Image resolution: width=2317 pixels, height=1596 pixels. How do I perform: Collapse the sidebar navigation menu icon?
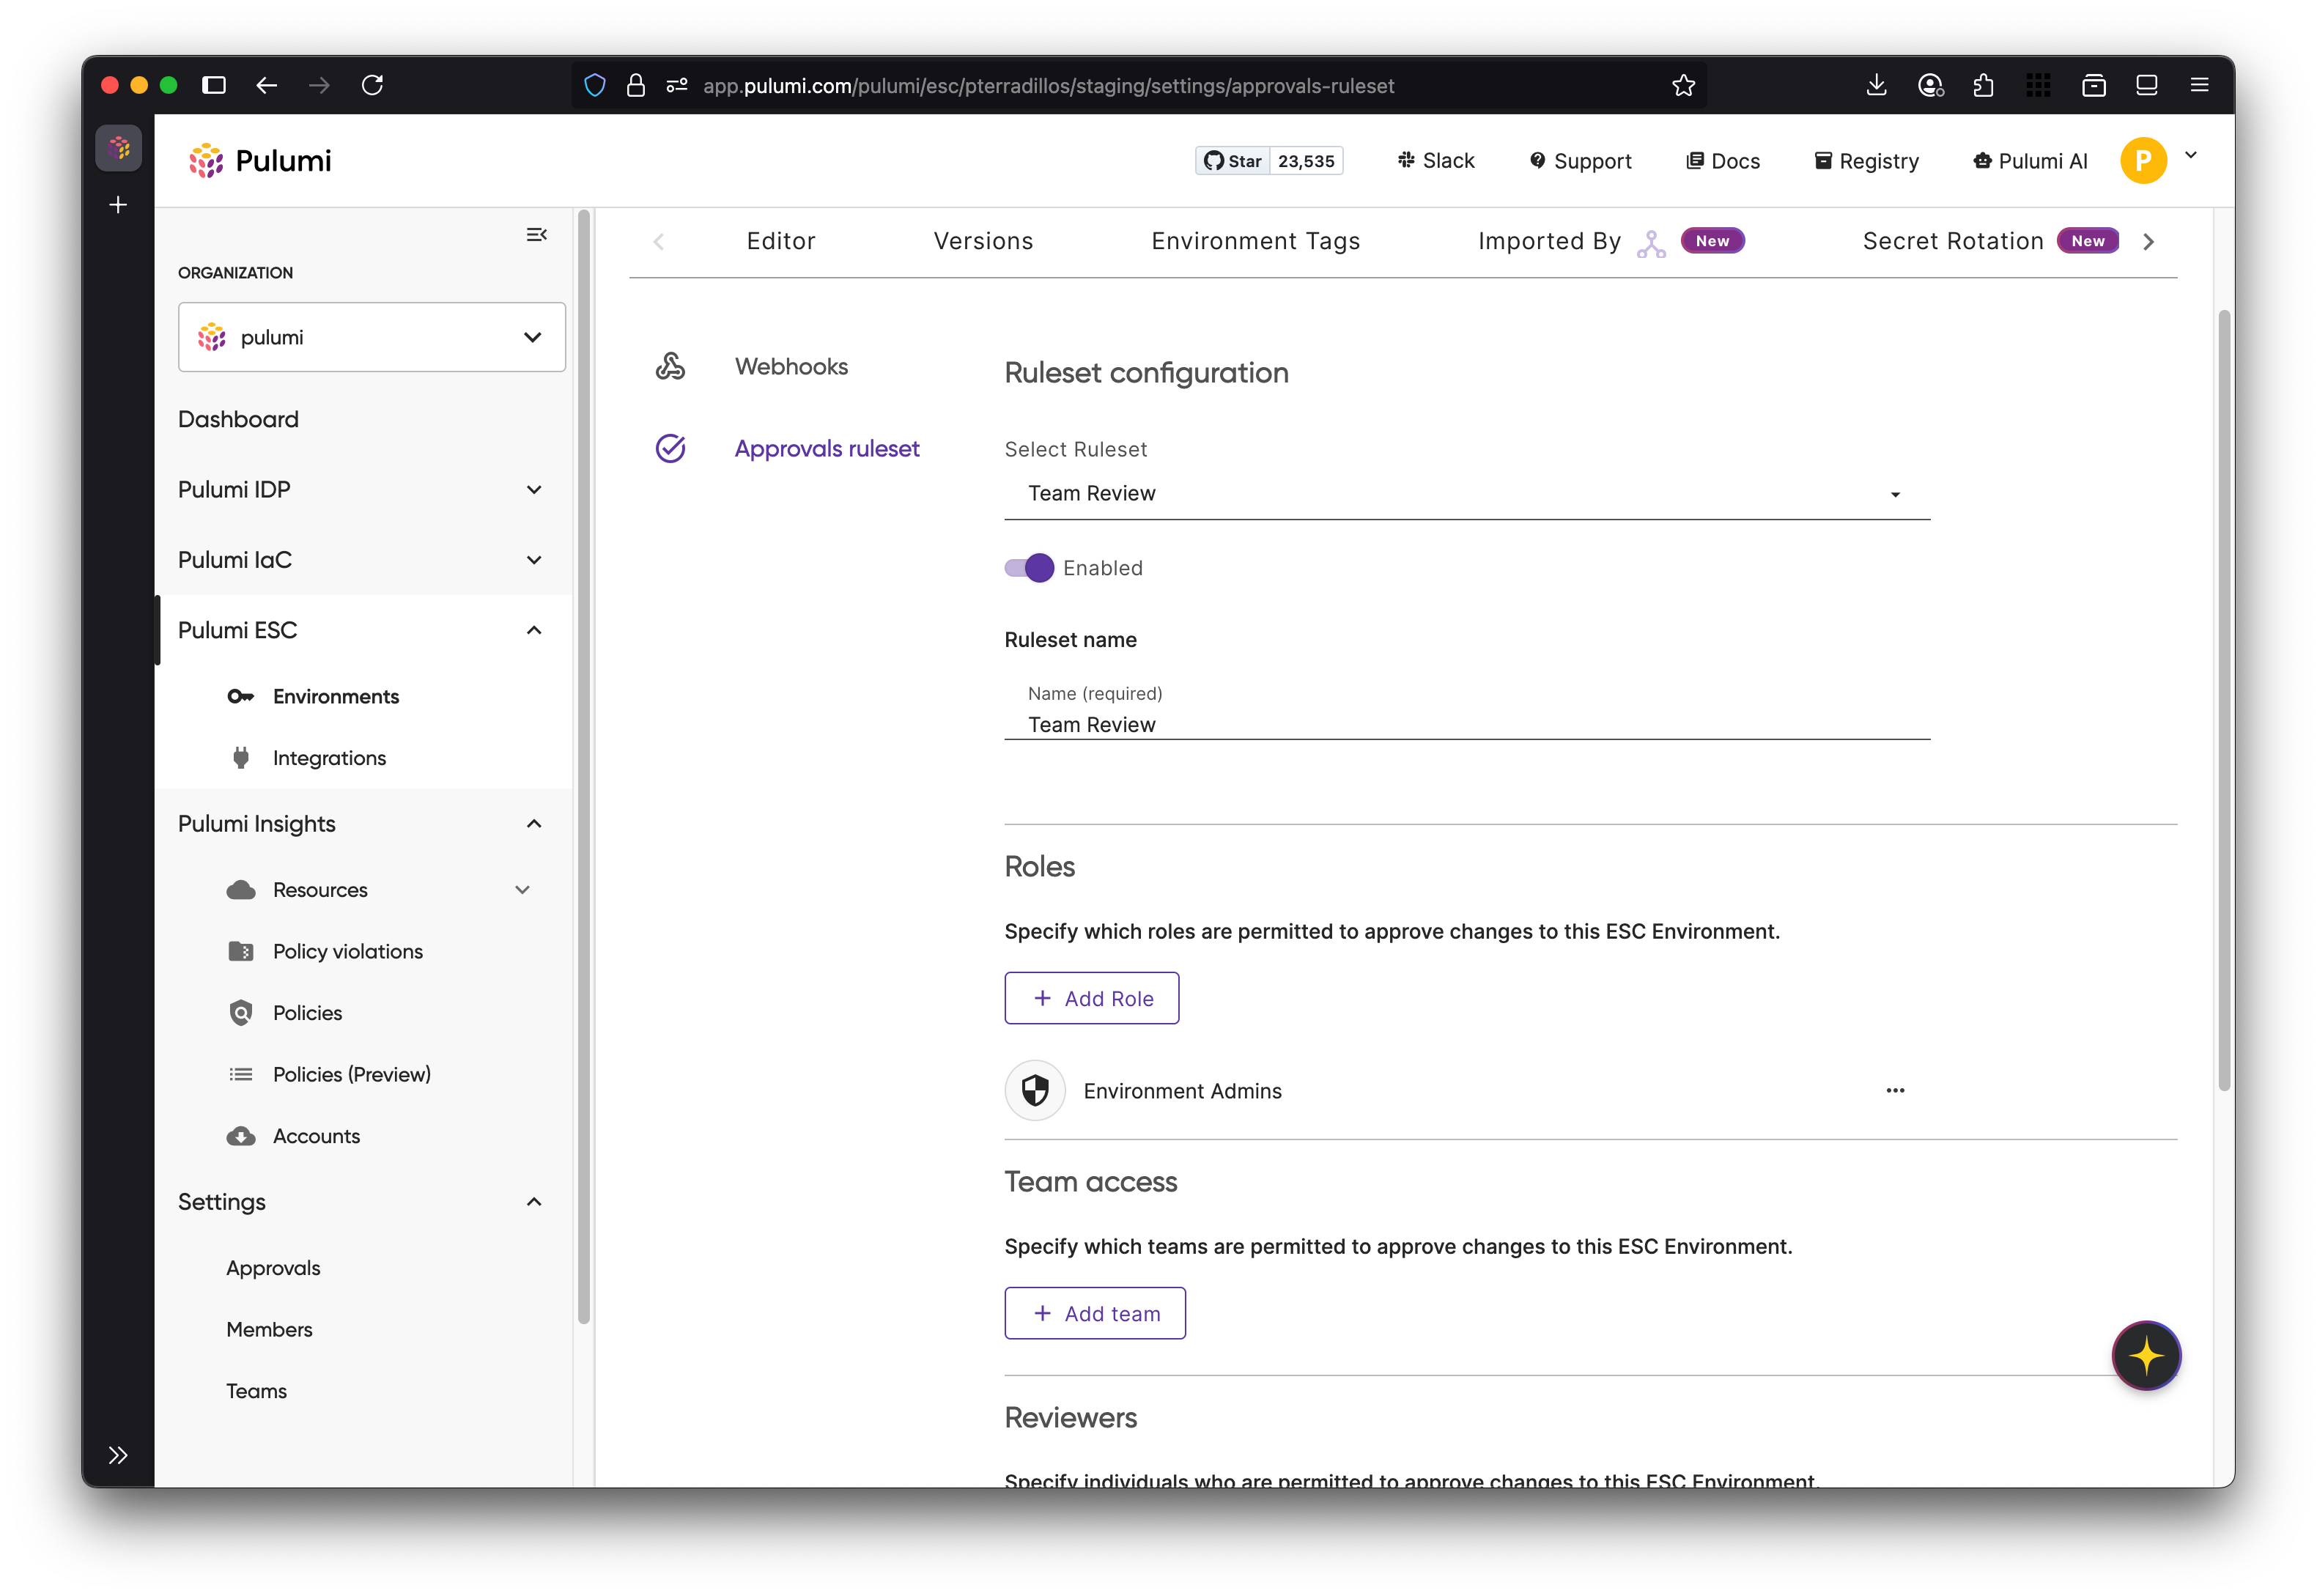(x=537, y=235)
